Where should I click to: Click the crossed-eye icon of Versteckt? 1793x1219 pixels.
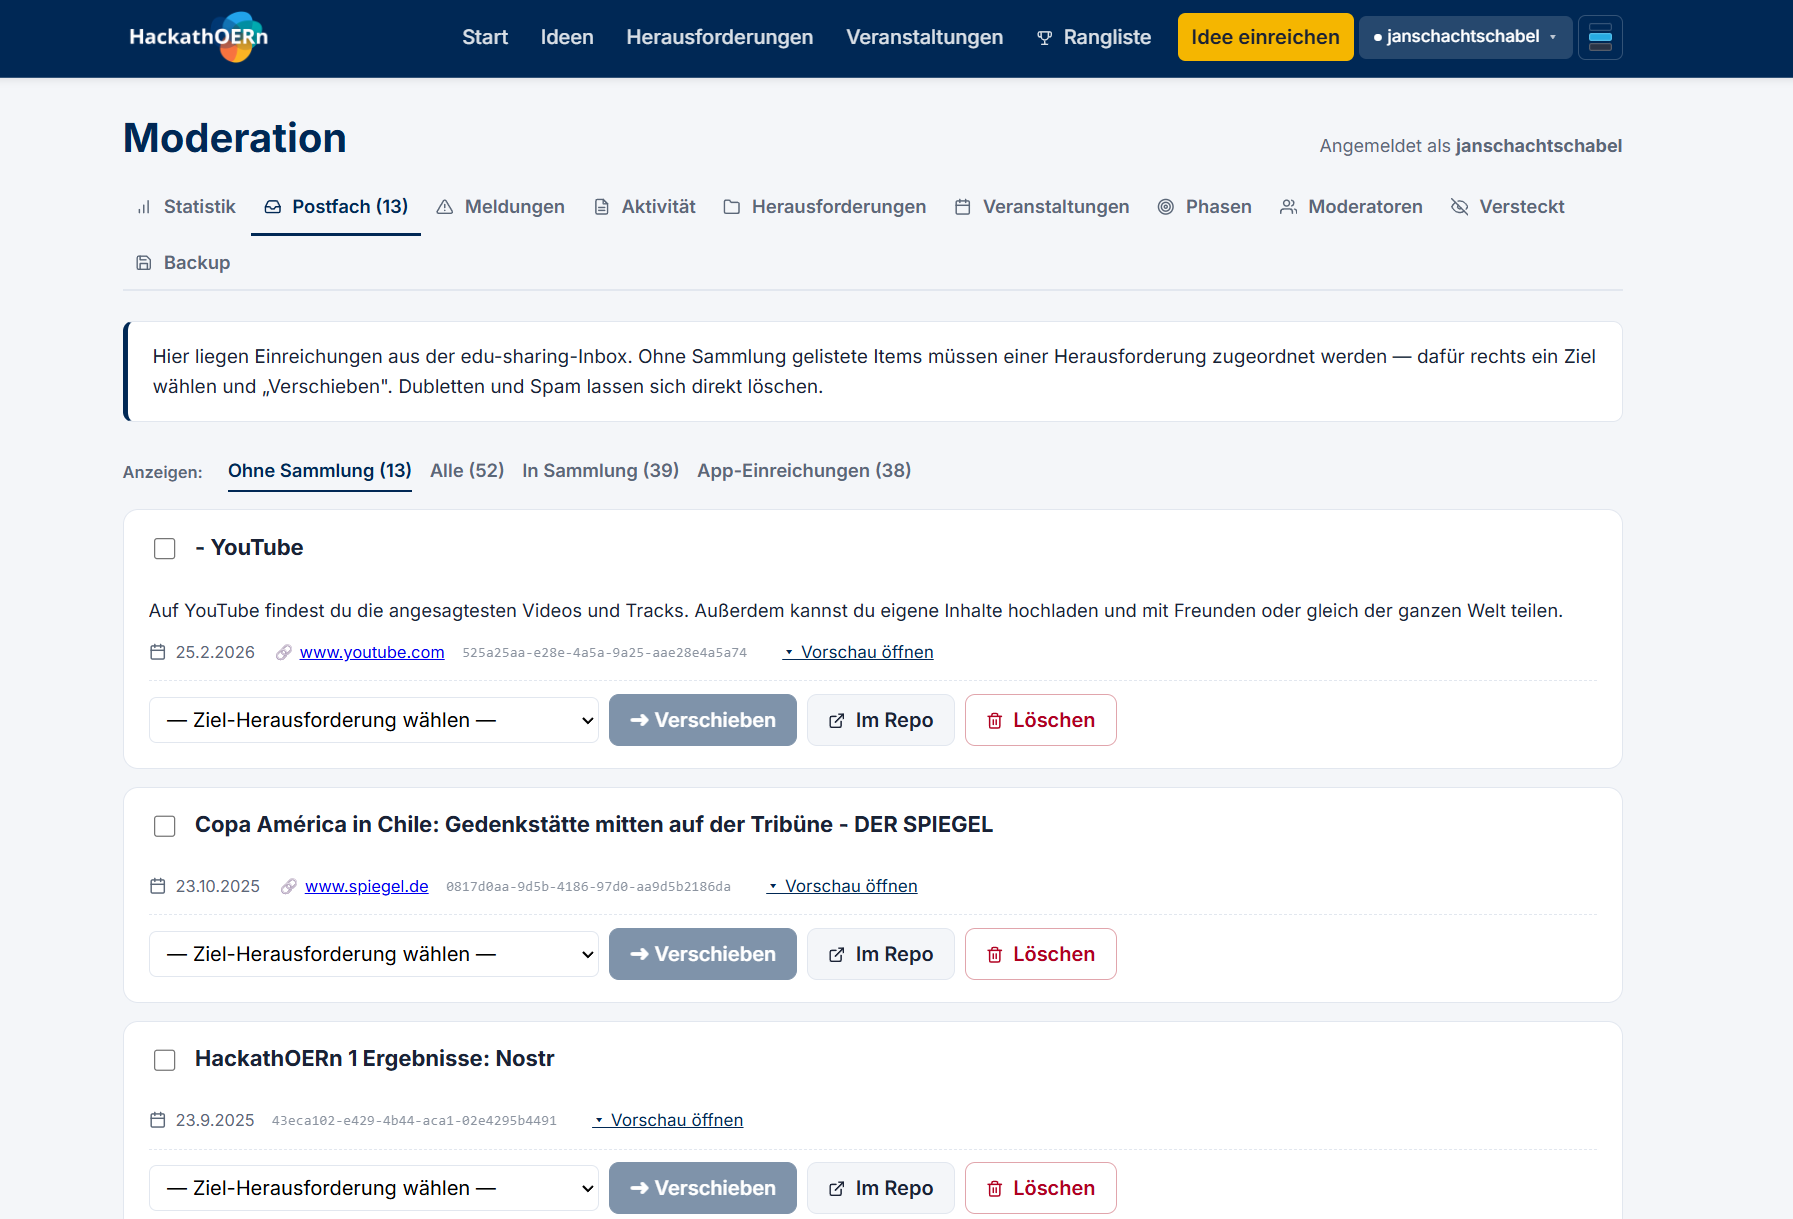click(1460, 207)
